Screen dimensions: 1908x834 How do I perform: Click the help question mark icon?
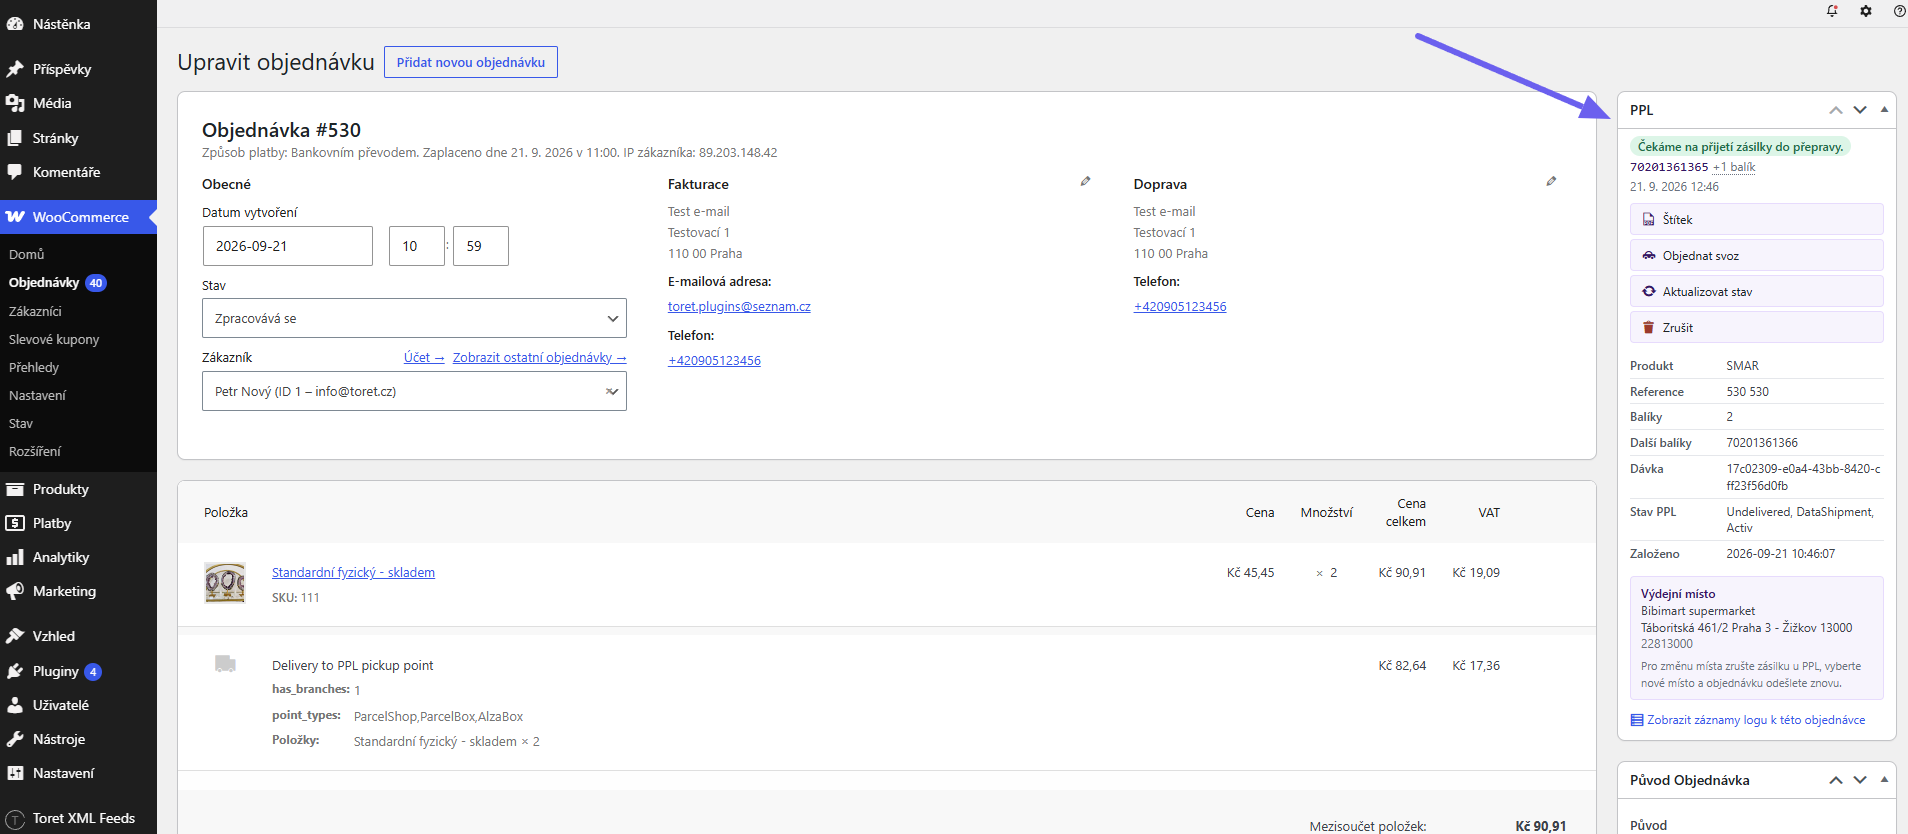tap(1899, 11)
